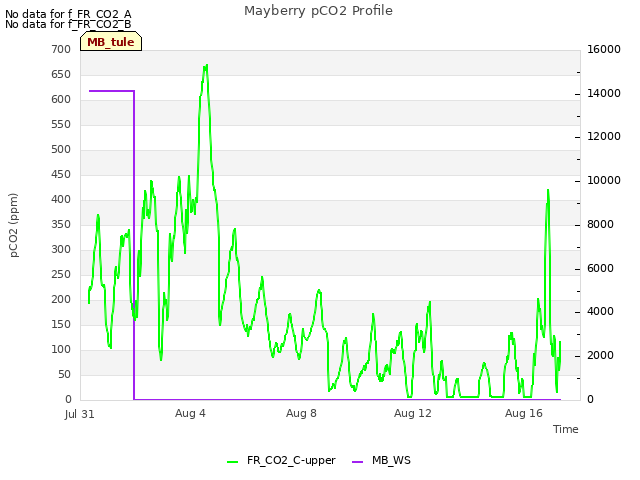Click the chart title Mayberry pCO2 Profile

(x=318, y=11)
